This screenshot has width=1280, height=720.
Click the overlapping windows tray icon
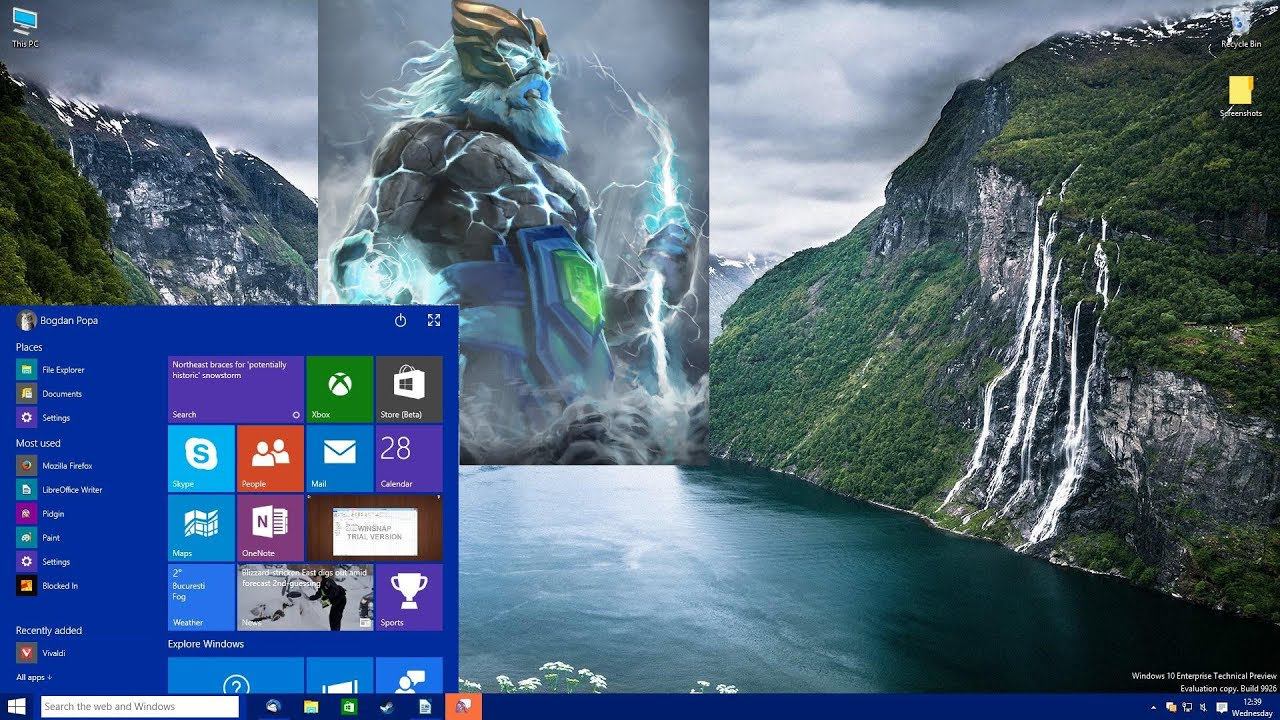pyautogui.click(x=1171, y=707)
